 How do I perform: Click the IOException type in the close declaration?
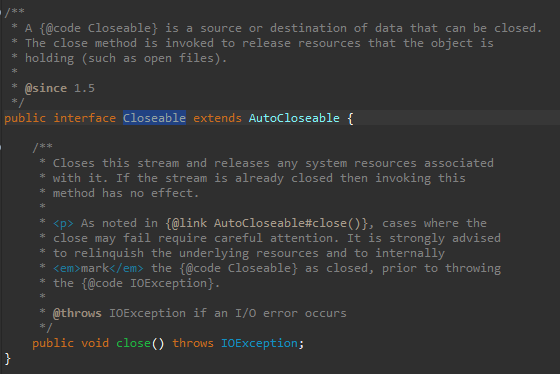pos(259,343)
